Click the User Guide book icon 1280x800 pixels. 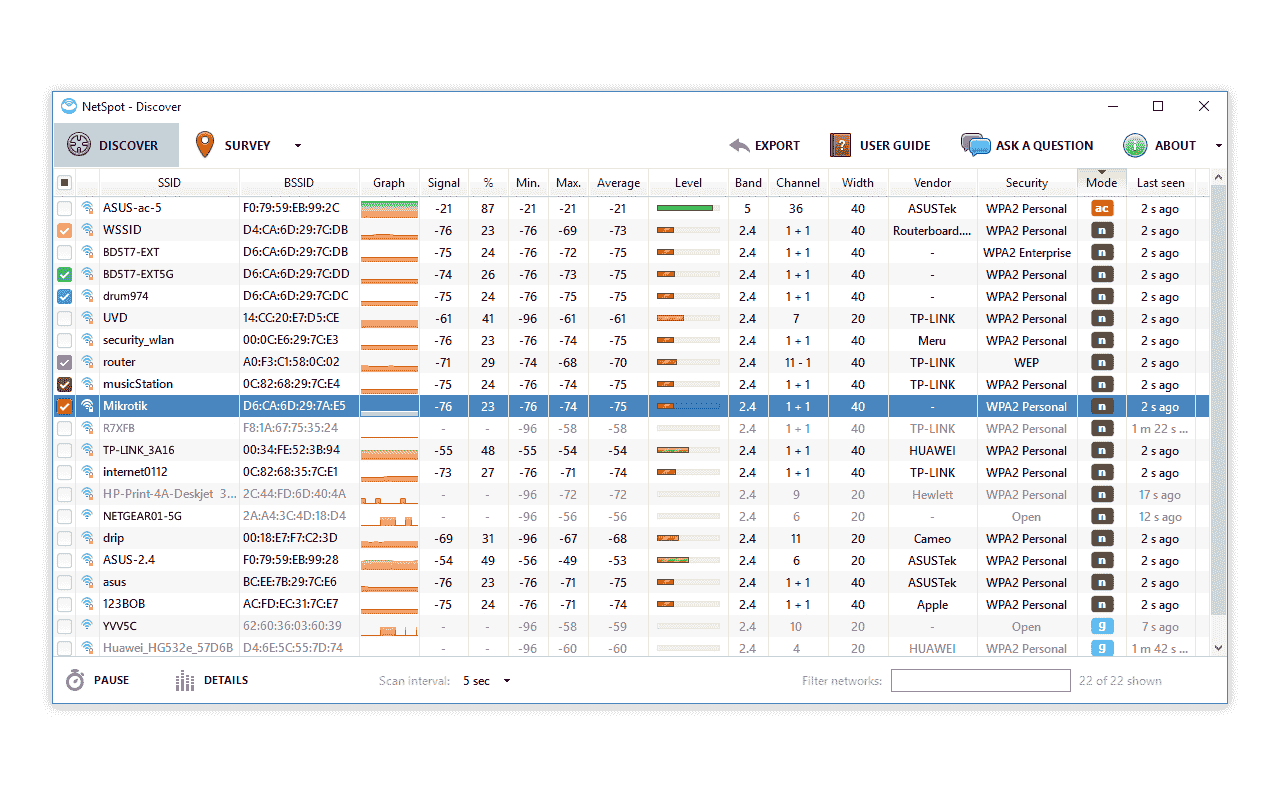[x=841, y=145]
